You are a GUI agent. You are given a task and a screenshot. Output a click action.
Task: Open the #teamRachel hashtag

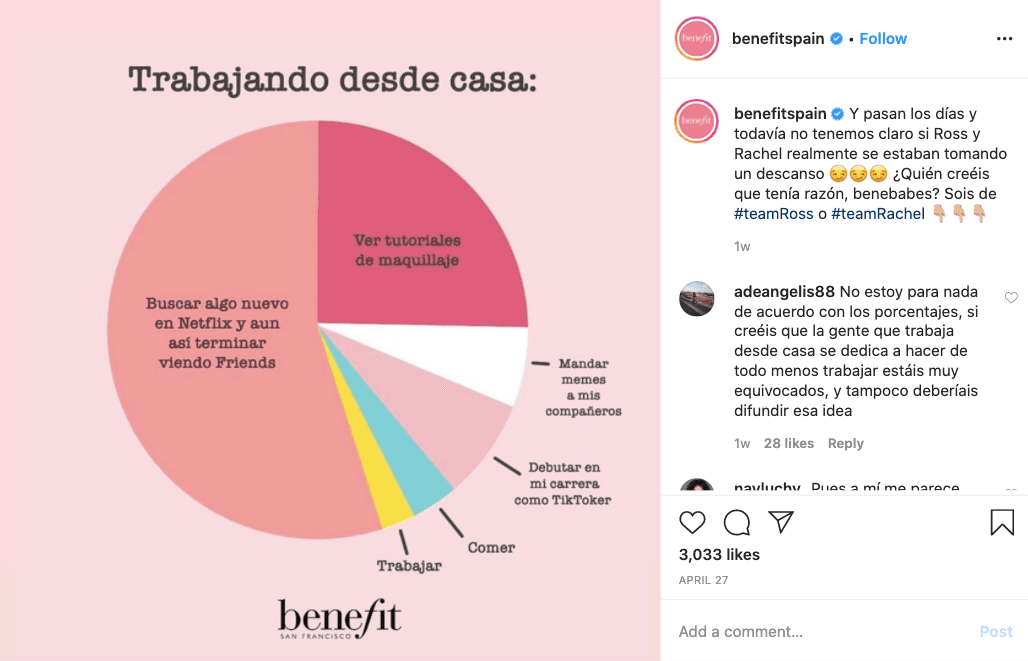click(878, 214)
